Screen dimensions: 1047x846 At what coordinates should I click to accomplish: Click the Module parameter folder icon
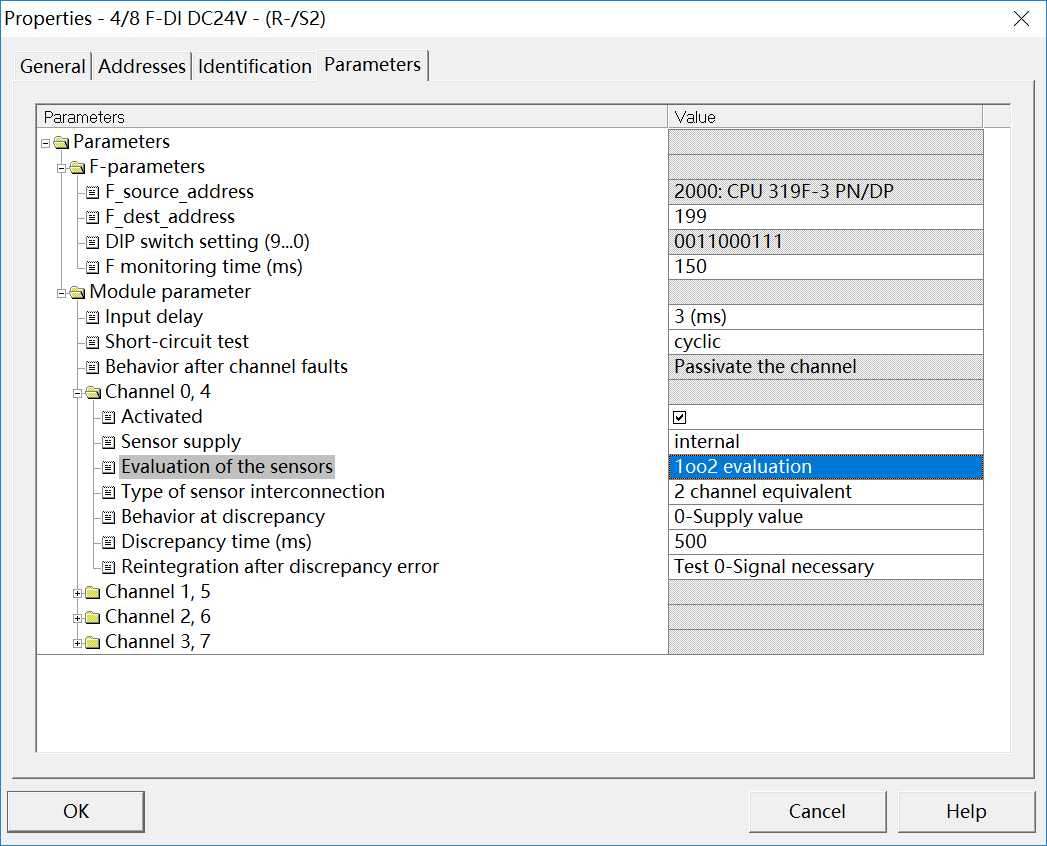[x=77, y=292]
